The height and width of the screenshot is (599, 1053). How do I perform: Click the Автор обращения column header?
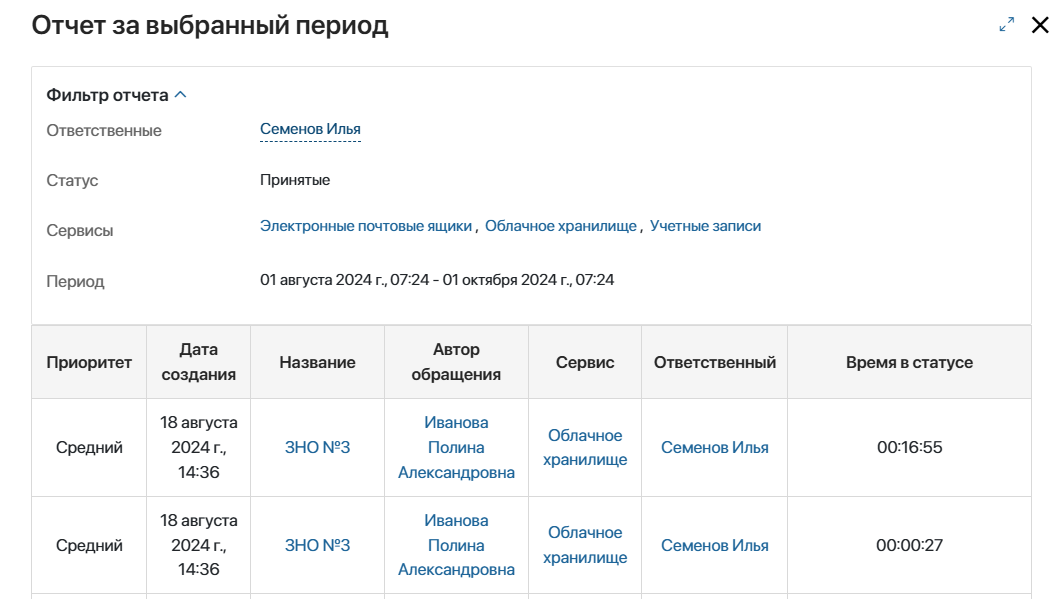click(456, 362)
